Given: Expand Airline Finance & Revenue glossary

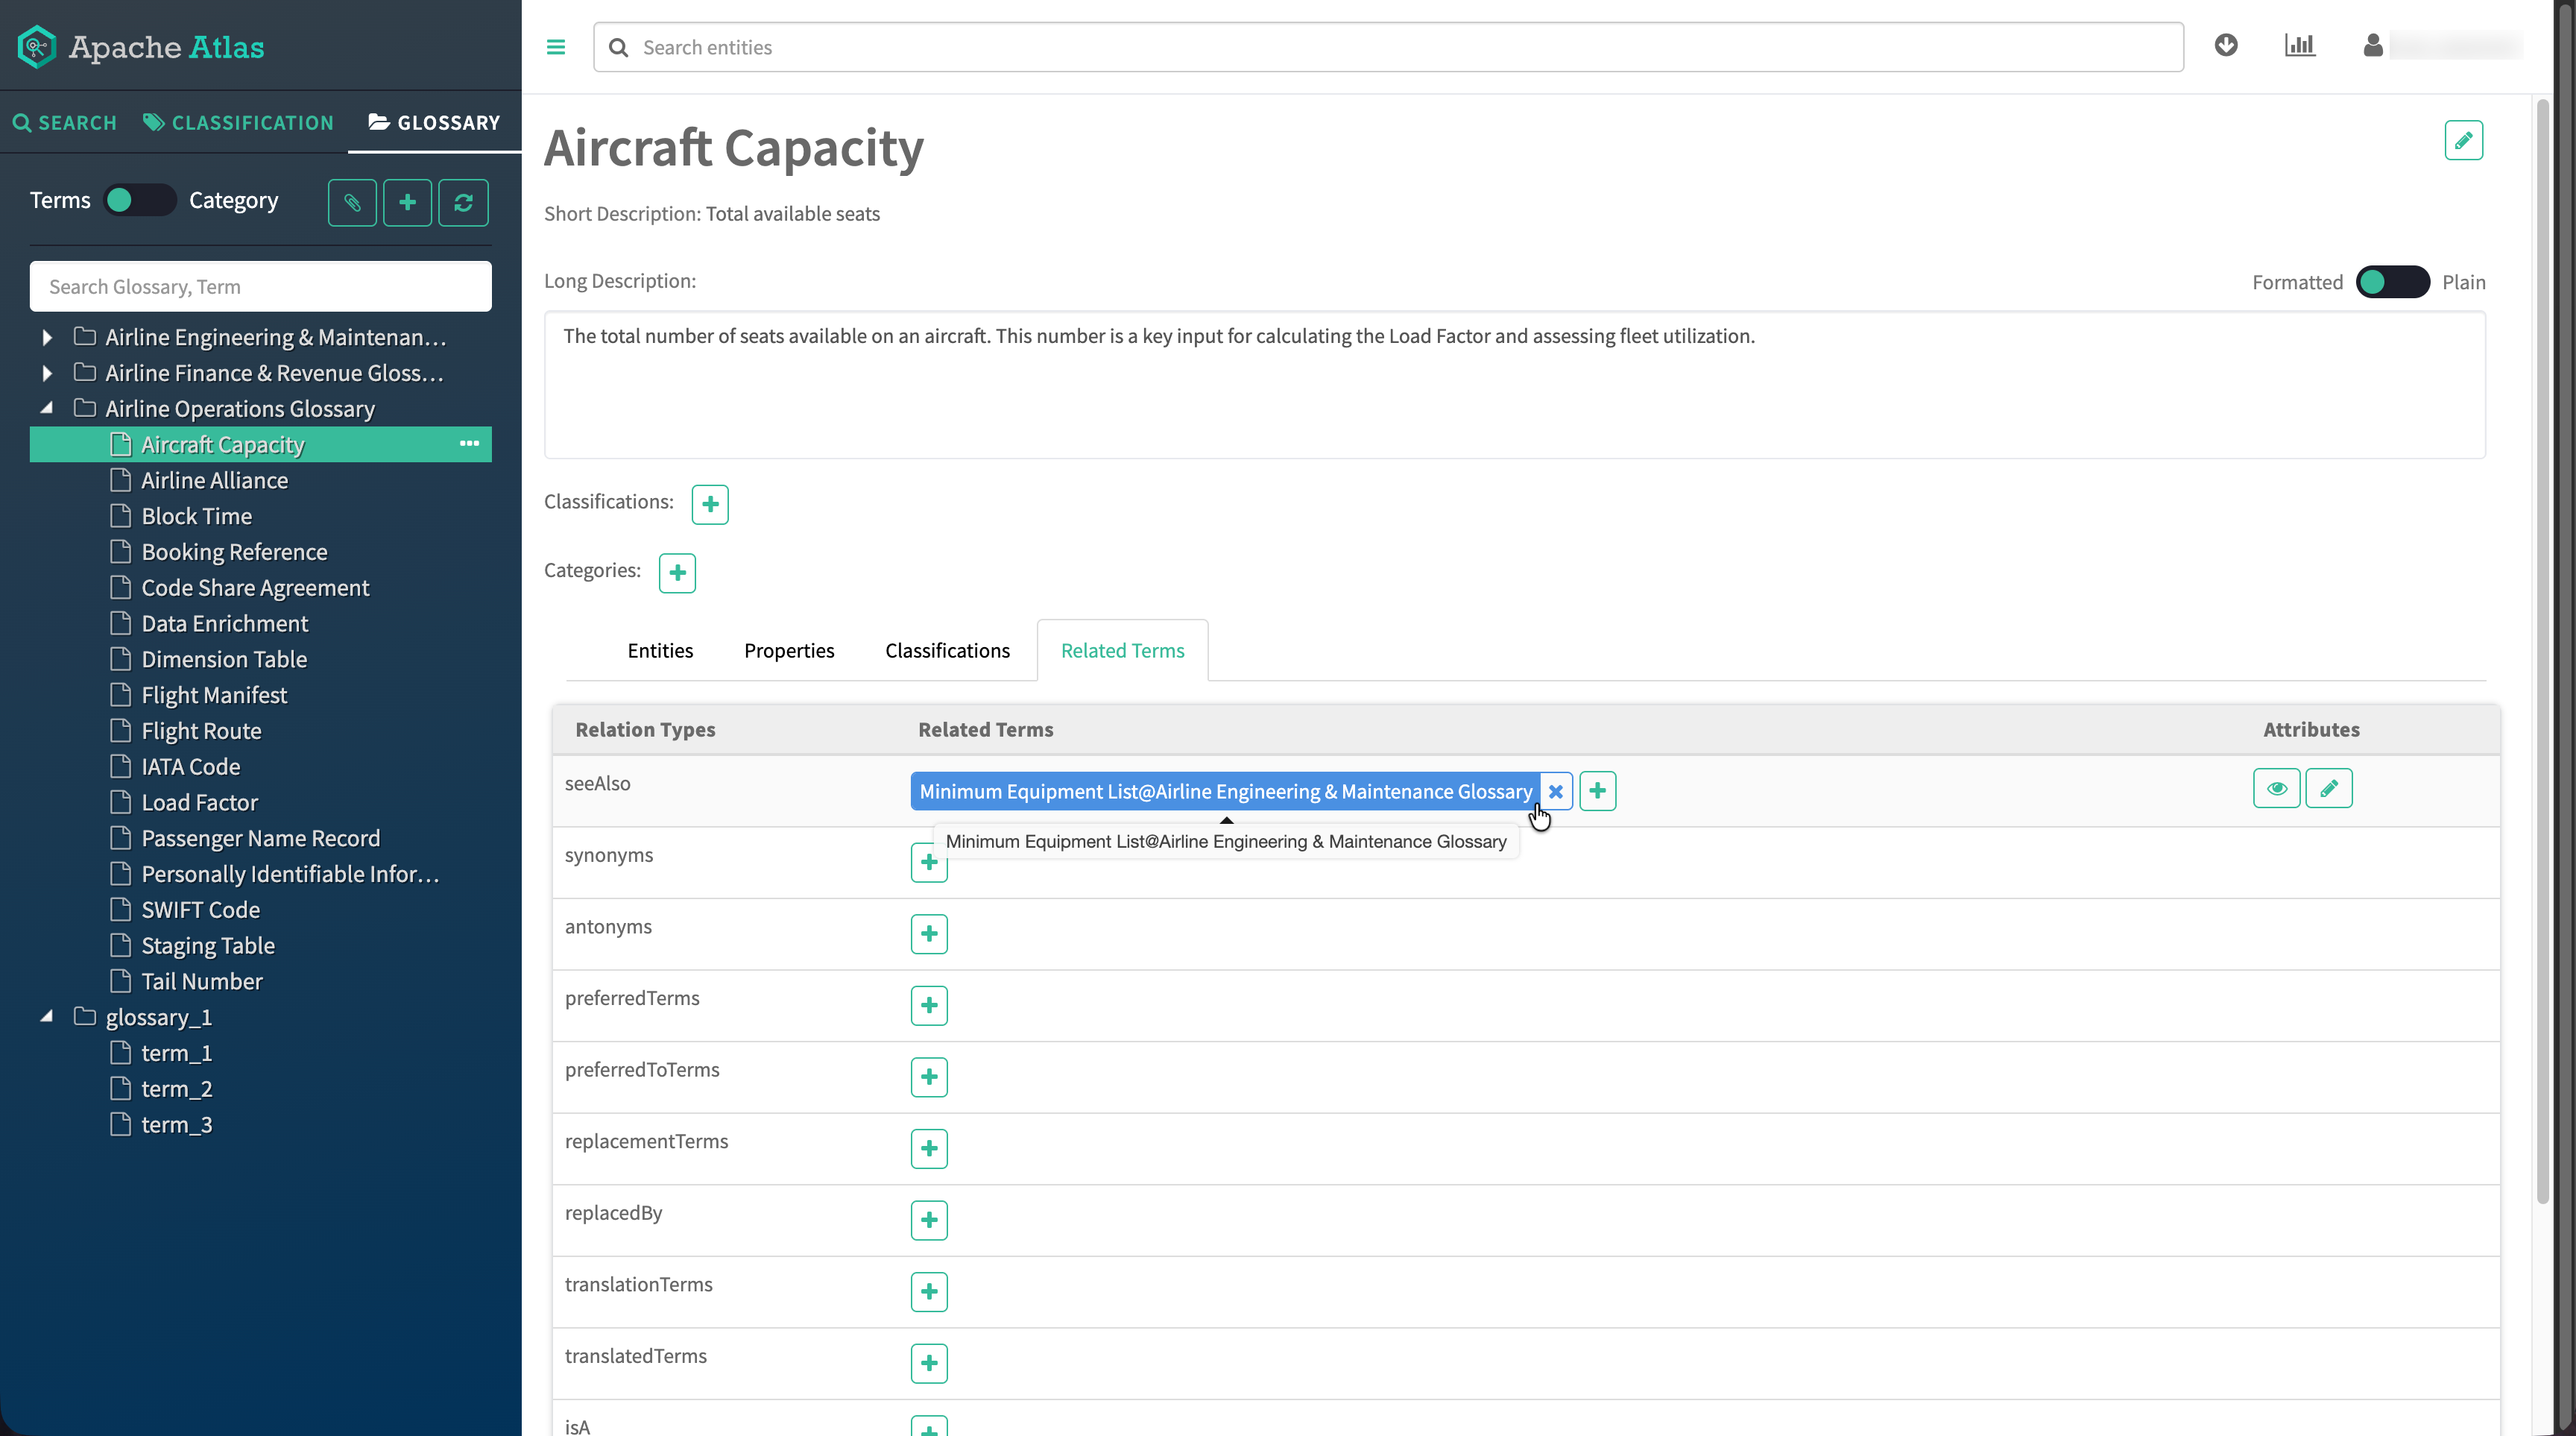Looking at the screenshot, I should coord(47,374).
